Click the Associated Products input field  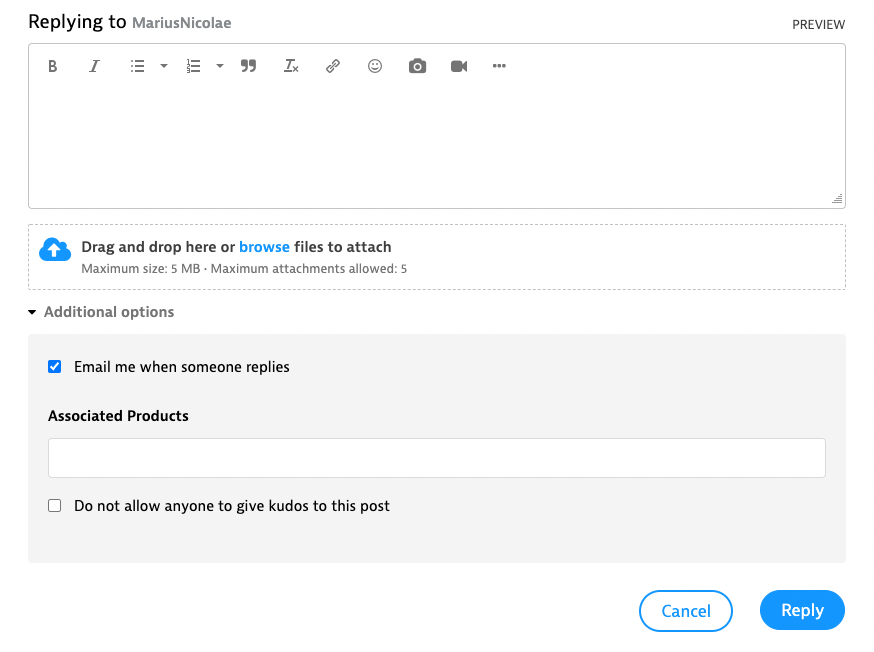(437, 458)
